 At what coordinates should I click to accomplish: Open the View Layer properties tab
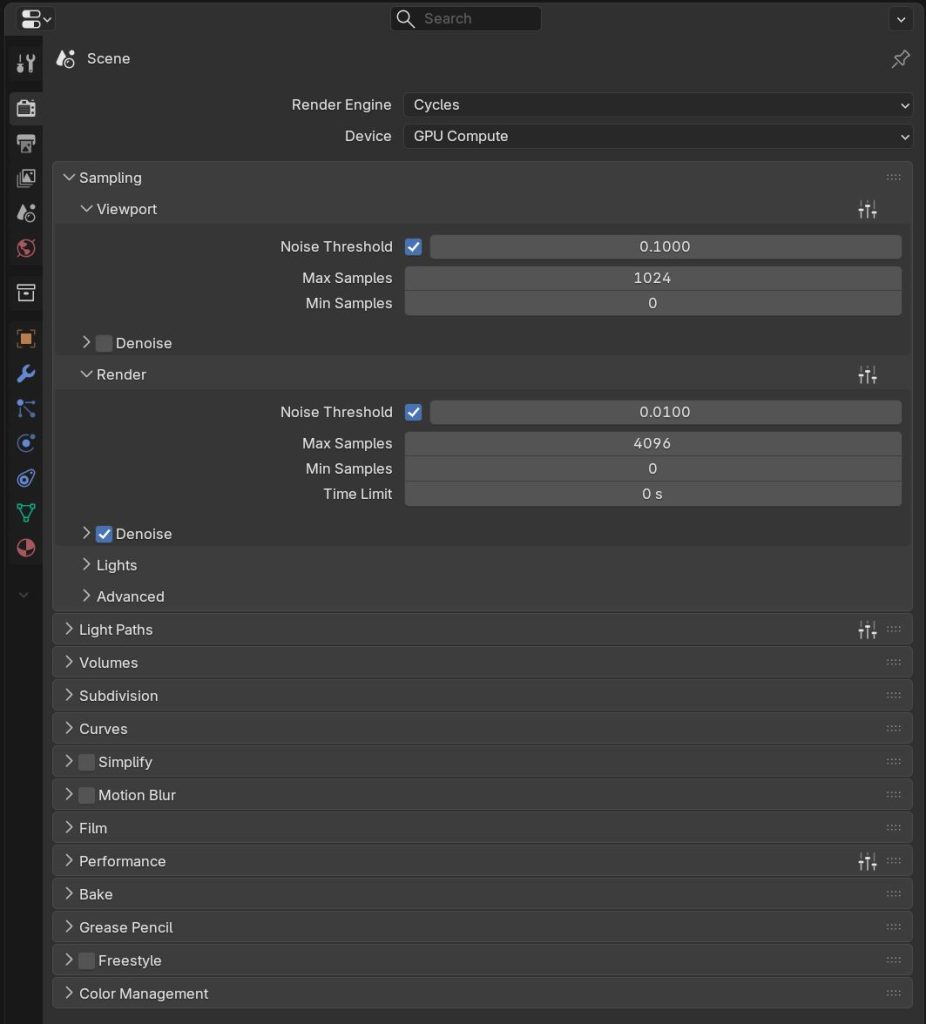[x=26, y=178]
